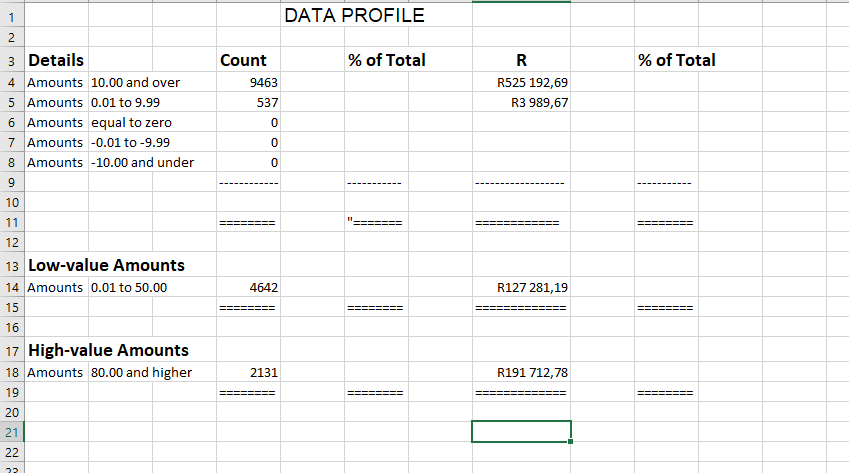The width and height of the screenshot is (849, 473).
Task: Select count value 4642
Action: point(248,287)
